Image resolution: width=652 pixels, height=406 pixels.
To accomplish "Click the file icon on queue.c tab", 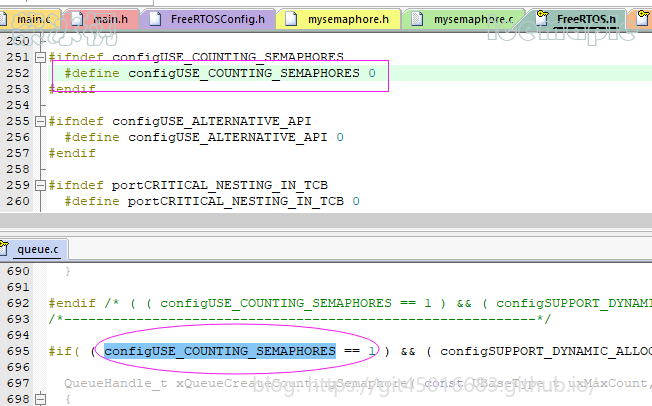I will tap(7, 247).
